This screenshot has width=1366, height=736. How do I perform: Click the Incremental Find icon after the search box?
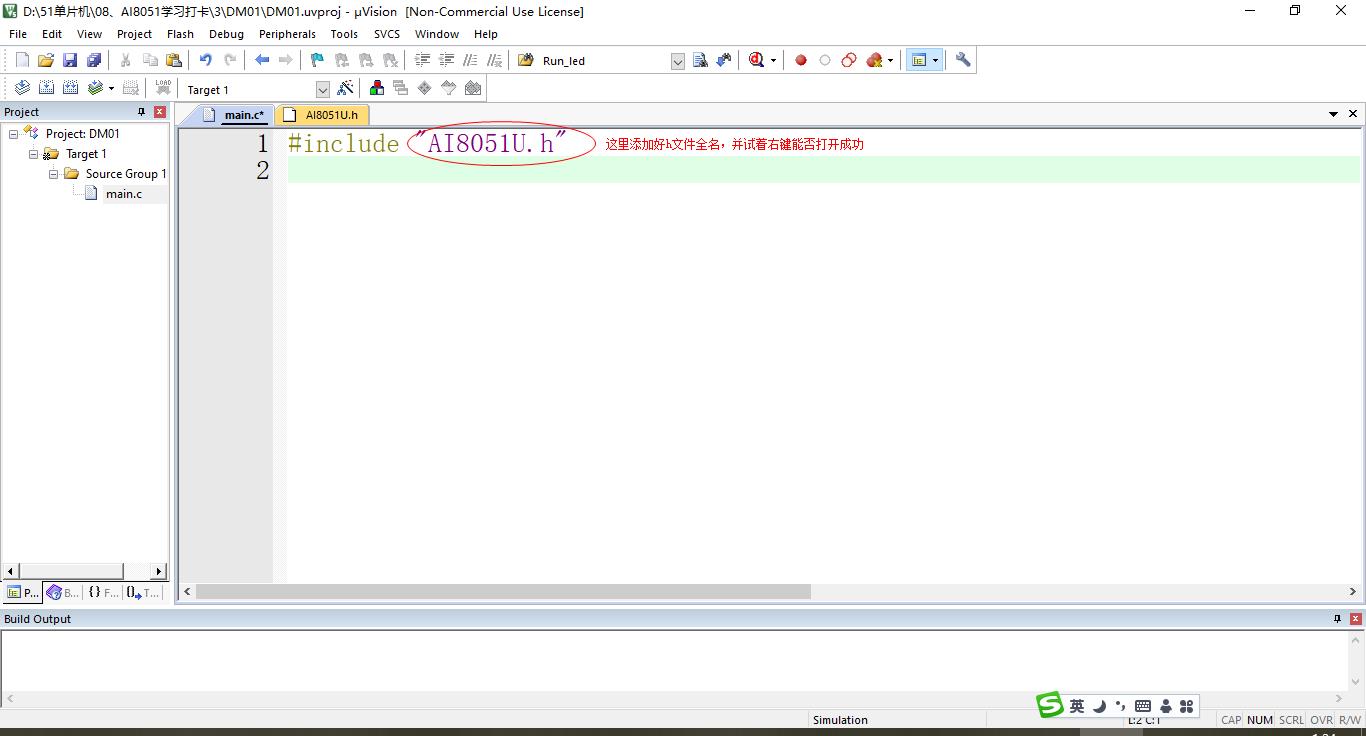(x=724, y=60)
